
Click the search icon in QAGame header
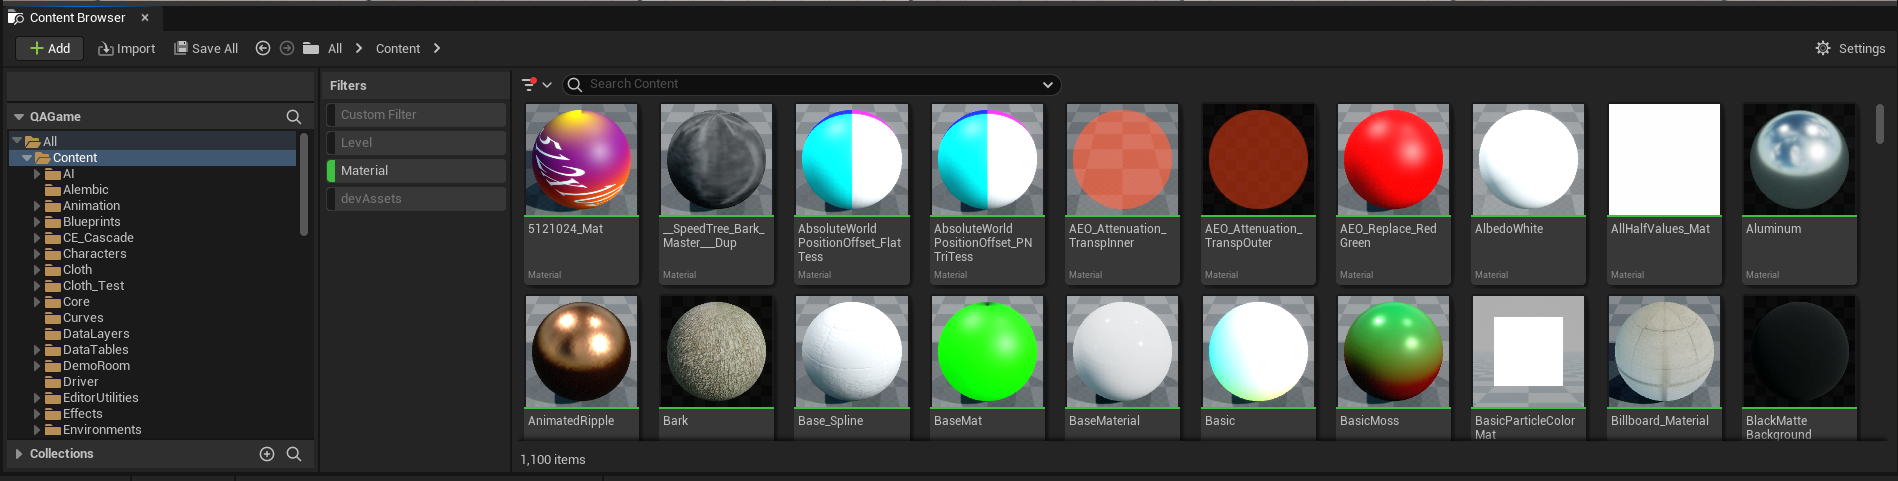[x=294, y=117]
